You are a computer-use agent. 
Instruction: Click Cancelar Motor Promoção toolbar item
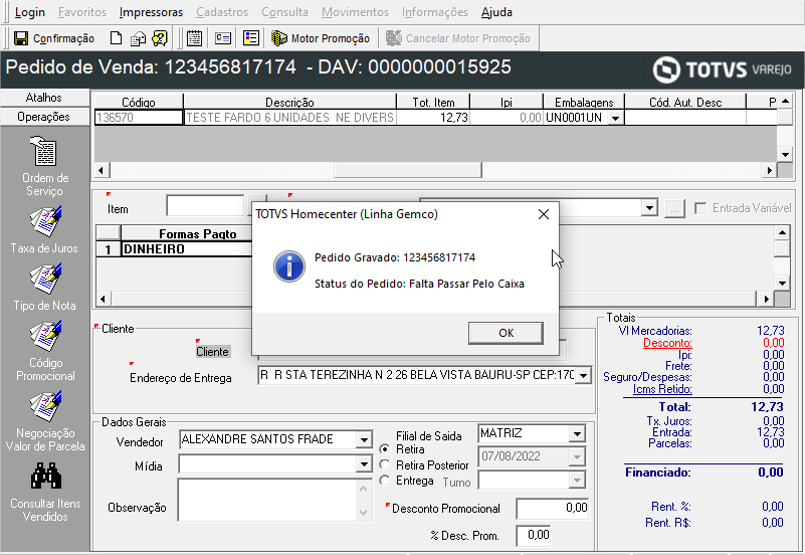[x=458, y=39]
